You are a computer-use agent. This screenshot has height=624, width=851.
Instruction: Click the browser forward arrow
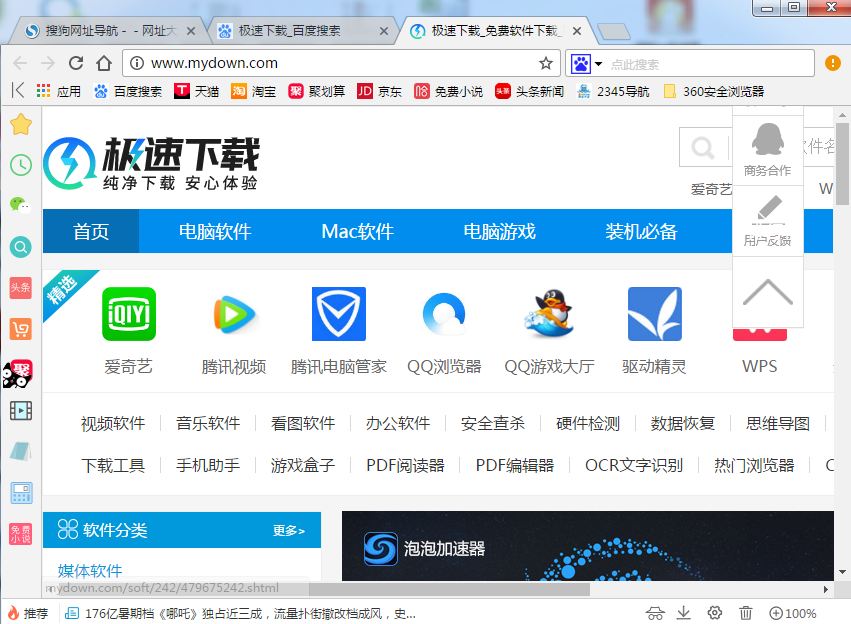tap(48, 63)
